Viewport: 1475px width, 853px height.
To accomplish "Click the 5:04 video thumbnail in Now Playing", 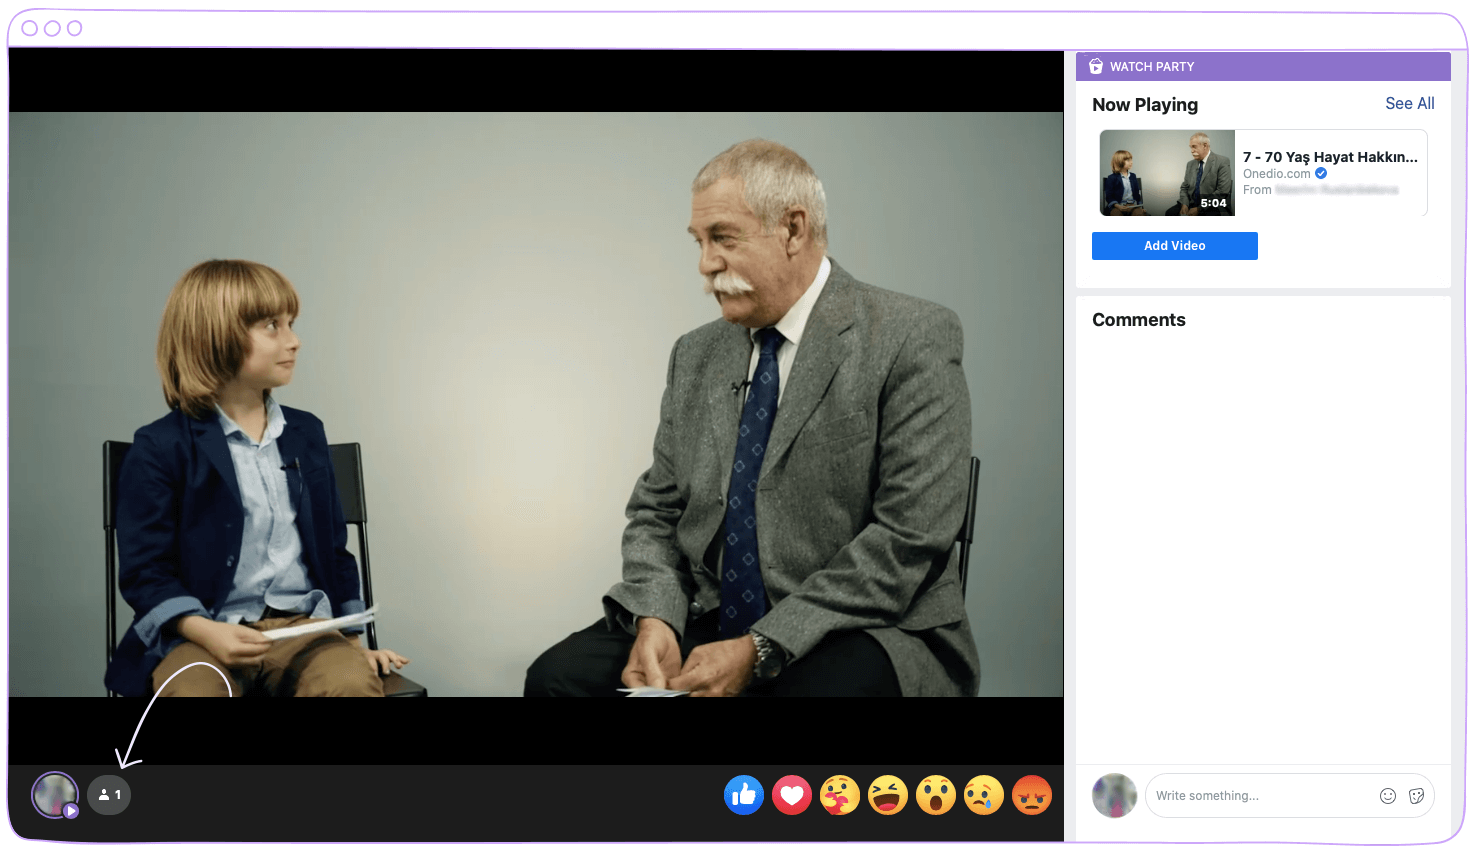I will (1166, 172).
